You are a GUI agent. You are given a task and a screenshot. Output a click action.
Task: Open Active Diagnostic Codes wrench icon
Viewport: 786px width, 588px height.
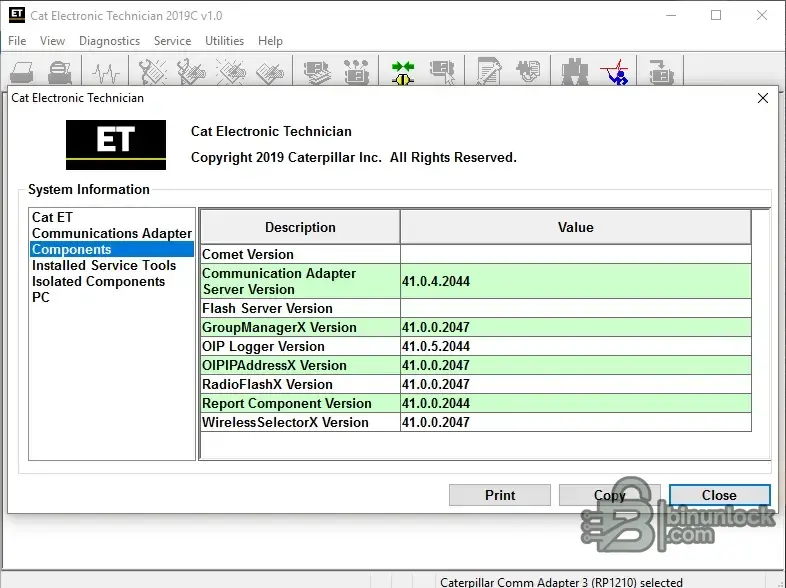pos(152,72)
